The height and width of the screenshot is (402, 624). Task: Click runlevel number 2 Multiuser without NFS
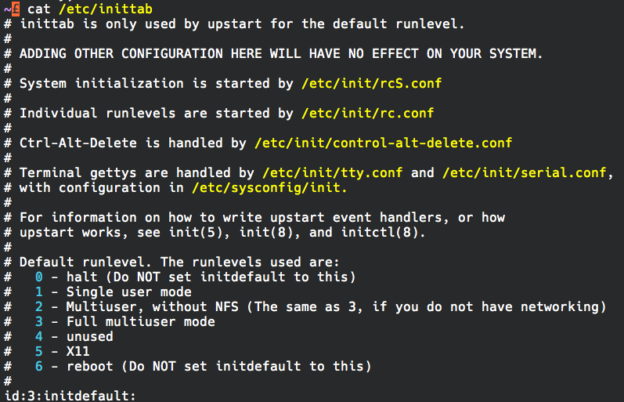pyautogui.click(x=37, y=306)
